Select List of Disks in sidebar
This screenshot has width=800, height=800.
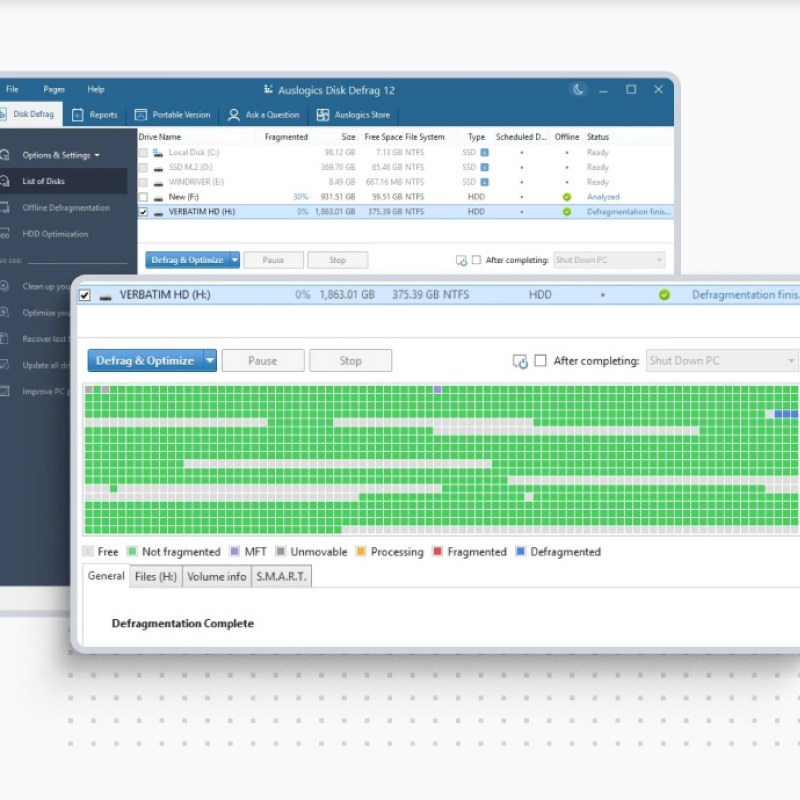coord(63,181)
